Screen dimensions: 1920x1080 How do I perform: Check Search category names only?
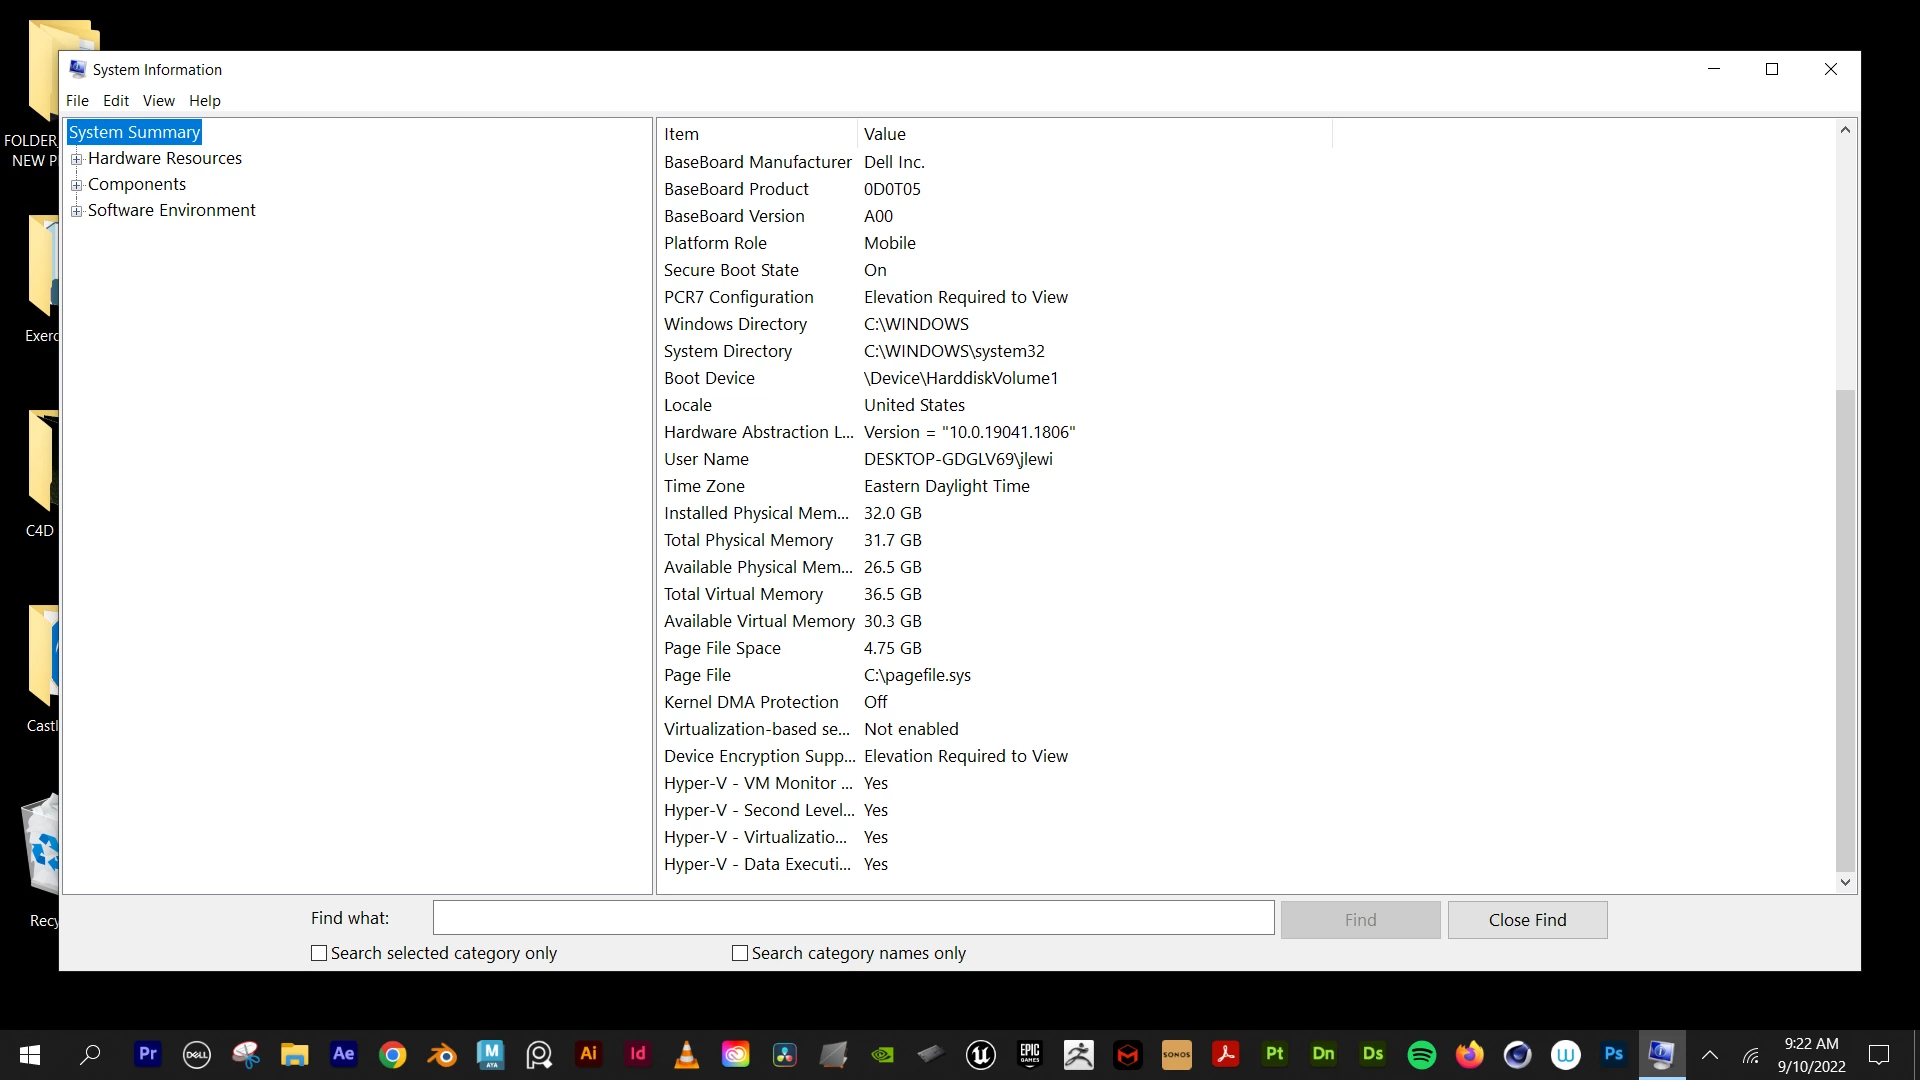pos(740,953)
